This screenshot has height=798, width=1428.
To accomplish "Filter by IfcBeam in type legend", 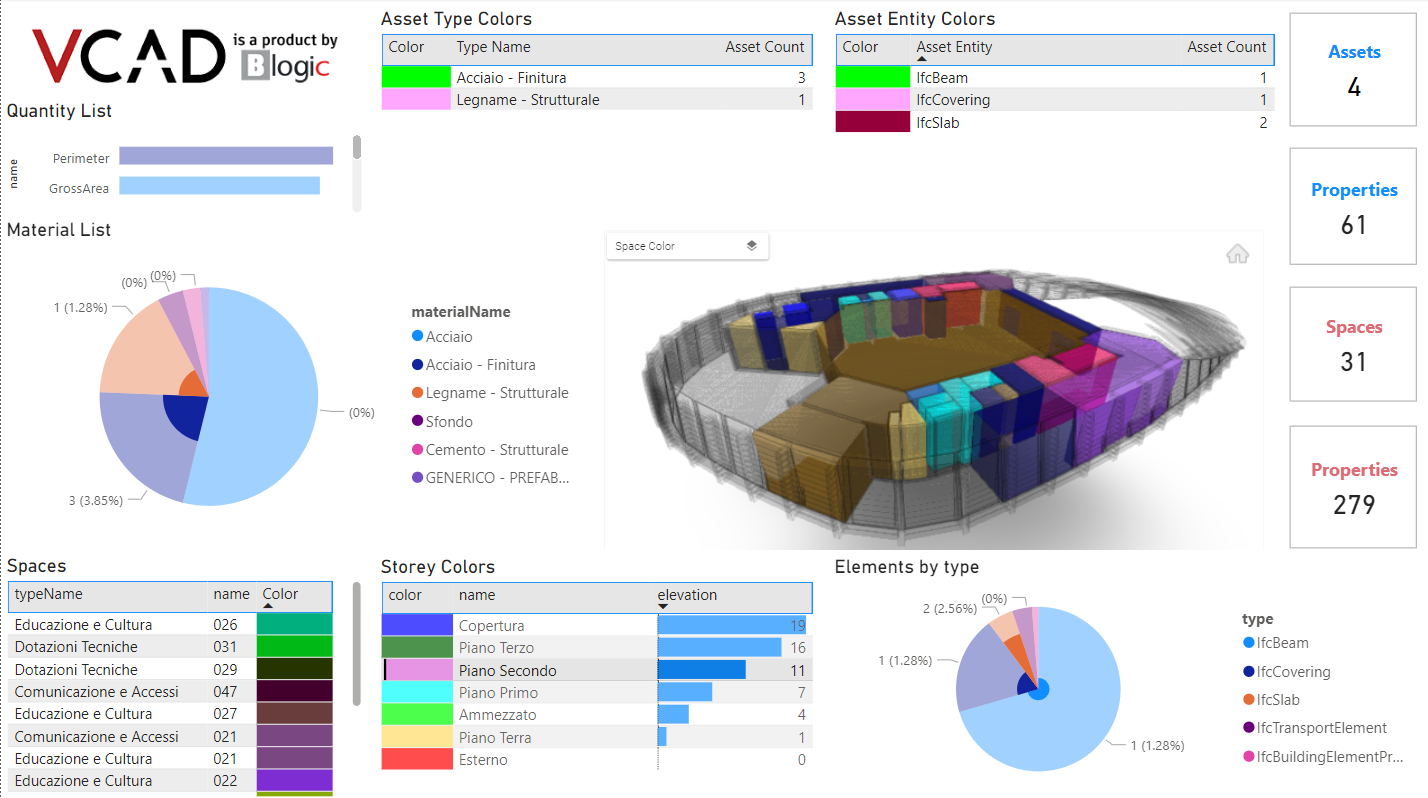I will pyautogui.click(x=1275, y=643).
